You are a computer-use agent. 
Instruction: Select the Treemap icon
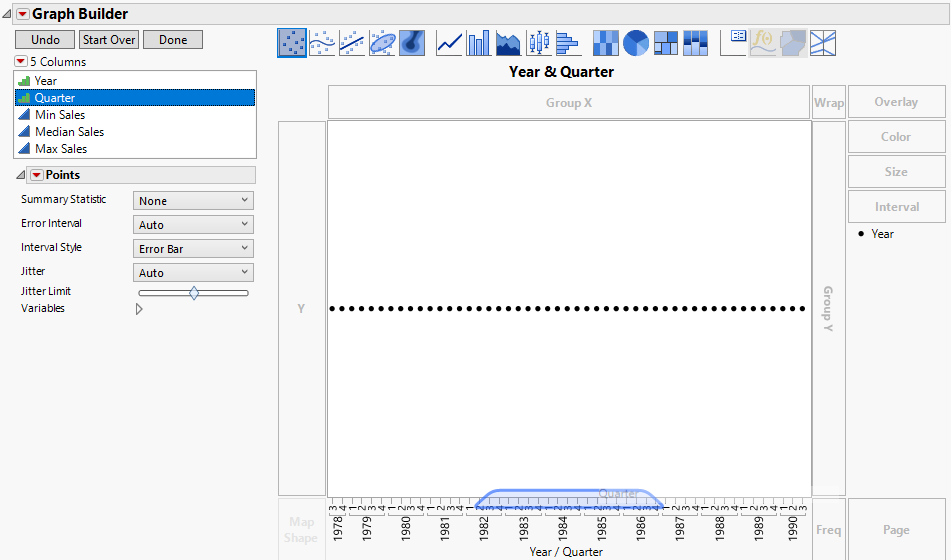tap(666, 43)
